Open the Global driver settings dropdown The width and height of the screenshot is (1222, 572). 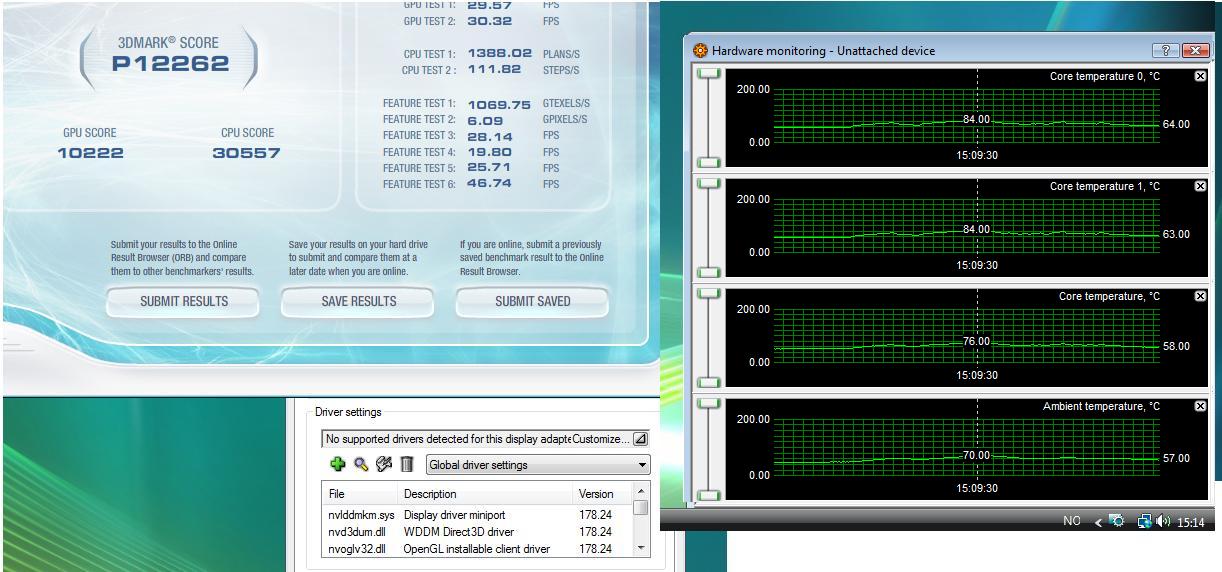pos(538,465)
